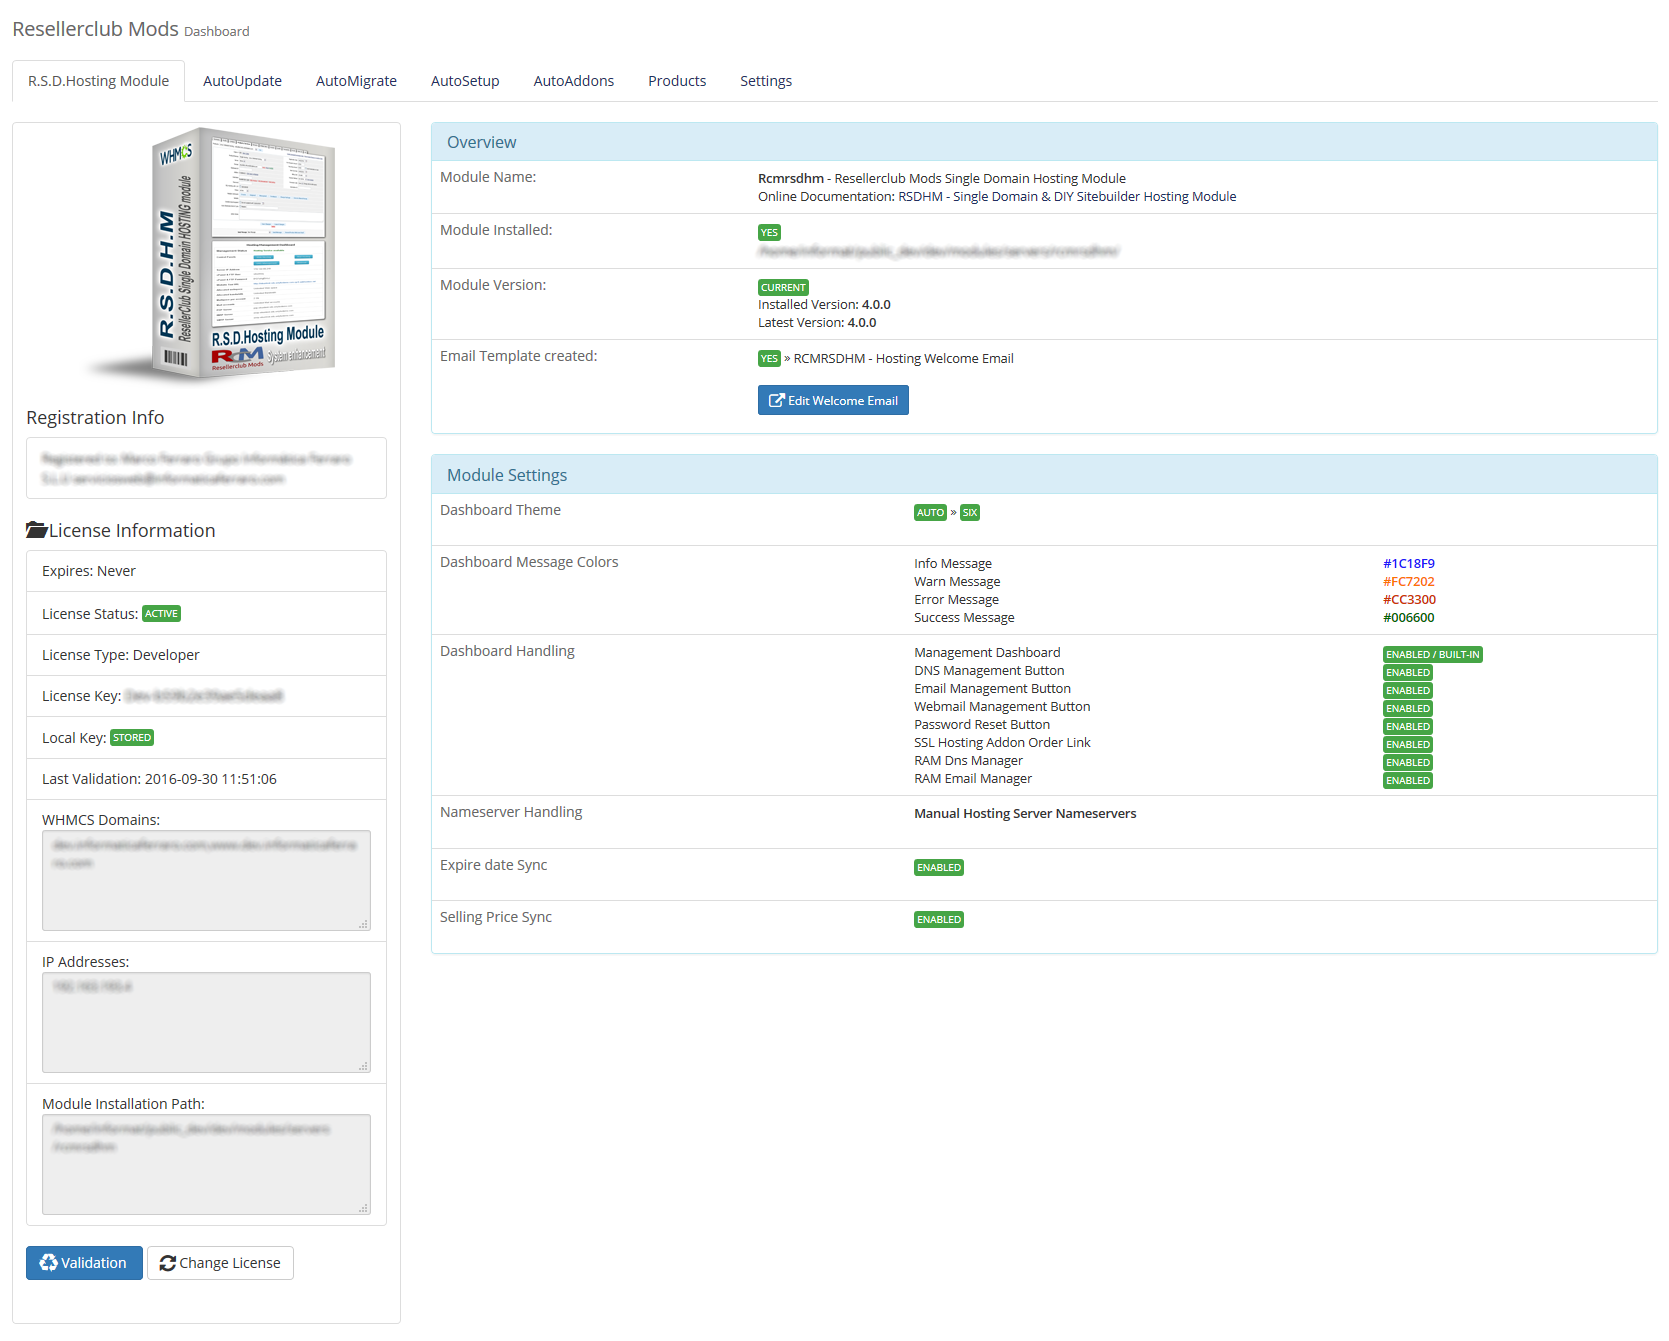Click the 'Dashboard Message Colors' label

click(x=529, y=562)
